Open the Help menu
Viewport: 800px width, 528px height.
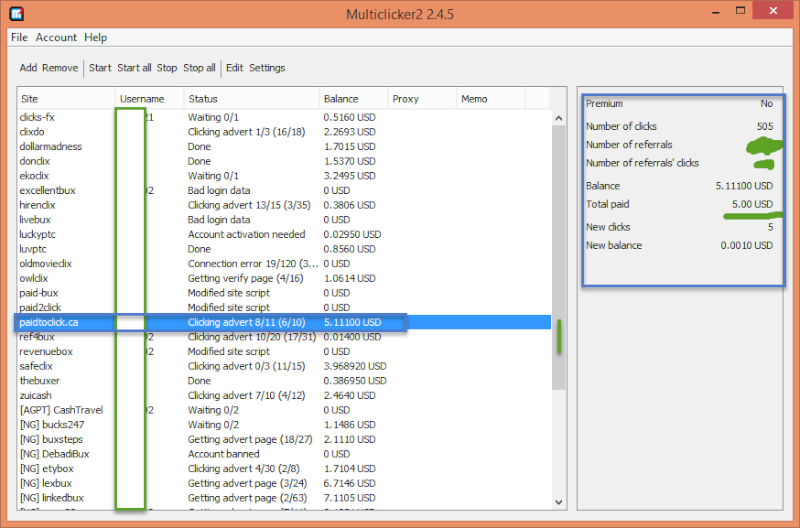click(x=95, y=37)
